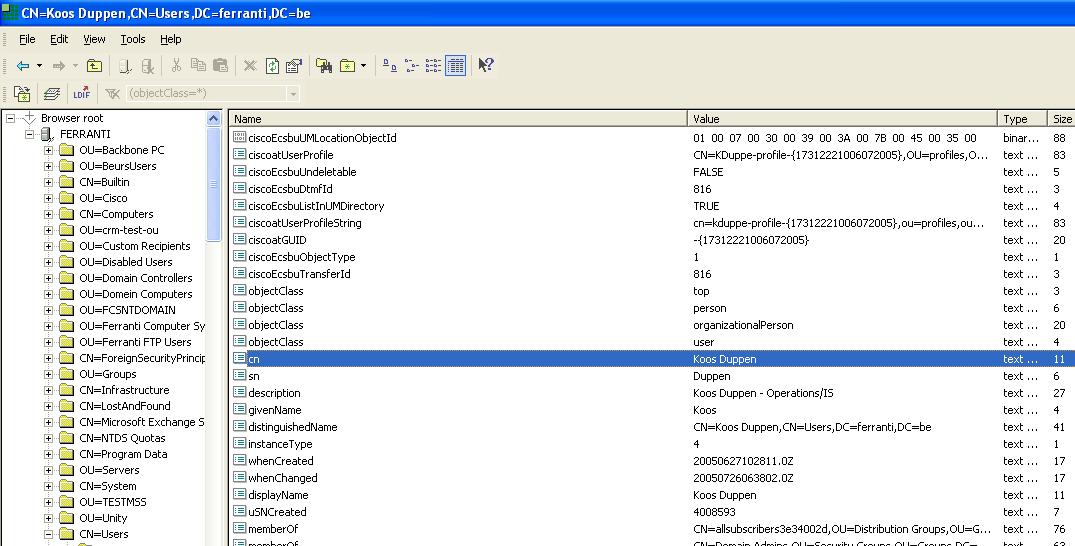
Task: Click the CN=Builtin folder icon
Action: coord(66,182)
